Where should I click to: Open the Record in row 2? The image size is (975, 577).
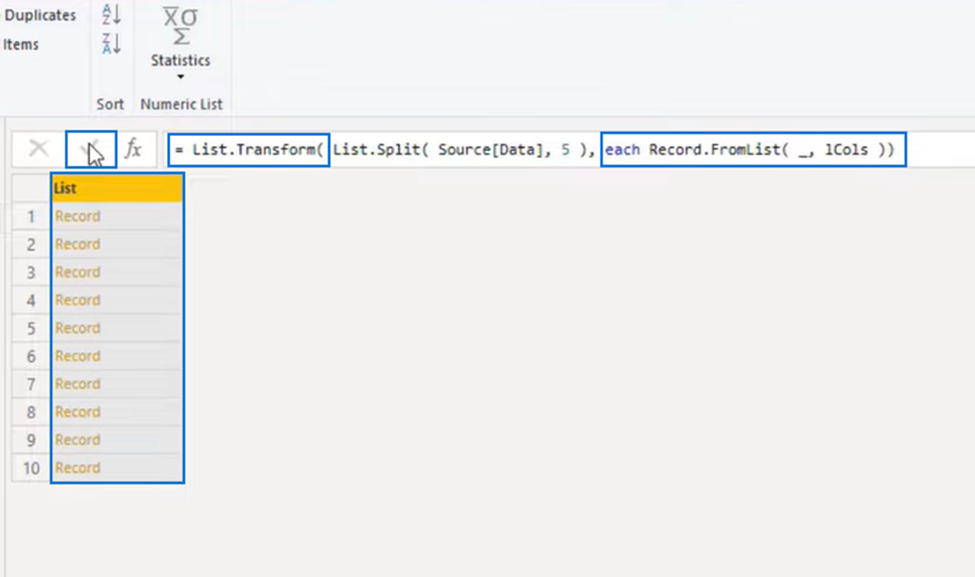tap(78, 244)
